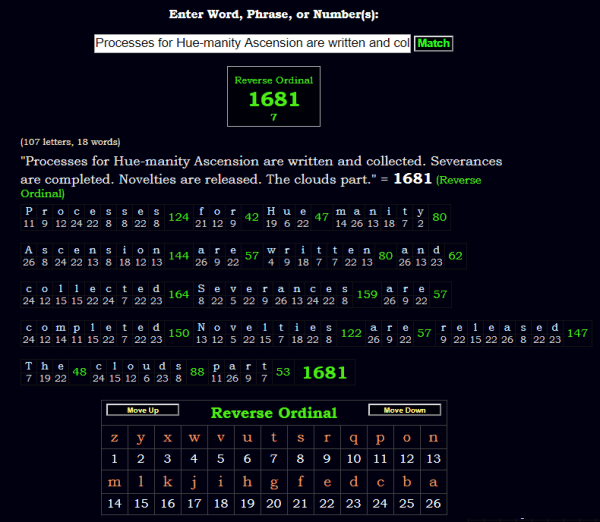600x522 pixels.
Task: Click the capital P in Processes breakdown
Action: coord(29,211)
